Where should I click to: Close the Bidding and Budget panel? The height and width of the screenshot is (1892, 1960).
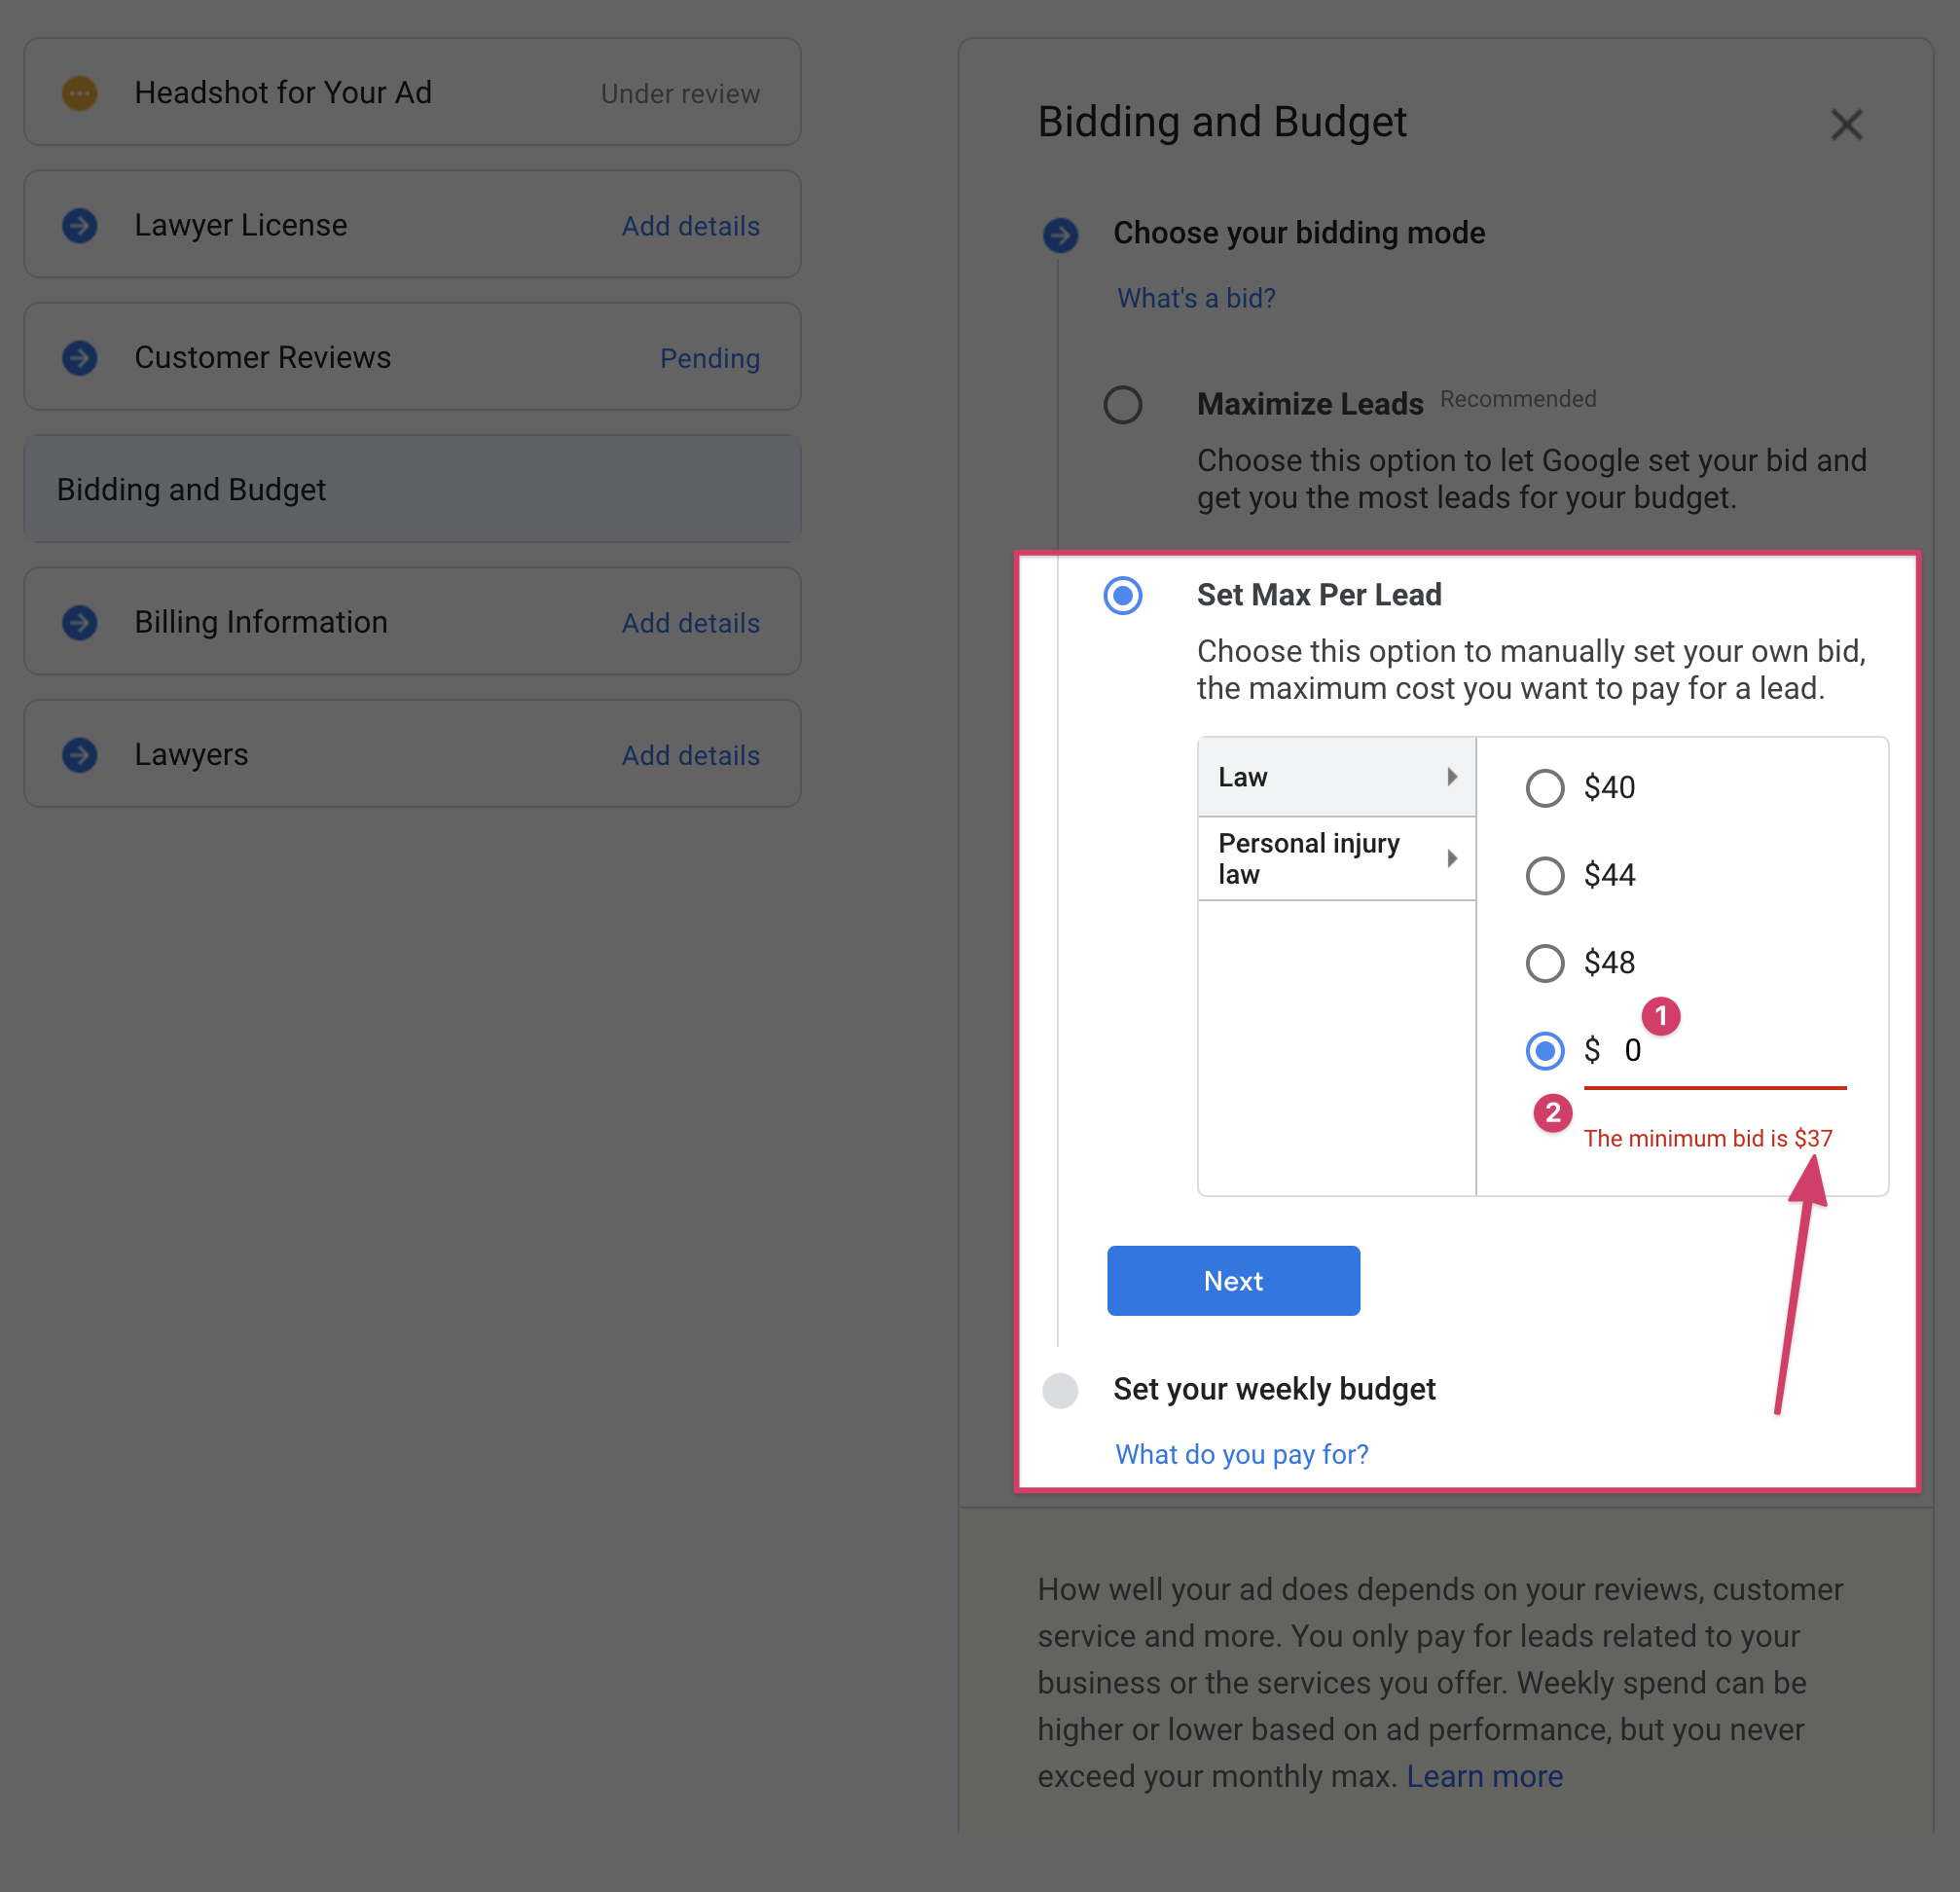(x=1845, y=125)
